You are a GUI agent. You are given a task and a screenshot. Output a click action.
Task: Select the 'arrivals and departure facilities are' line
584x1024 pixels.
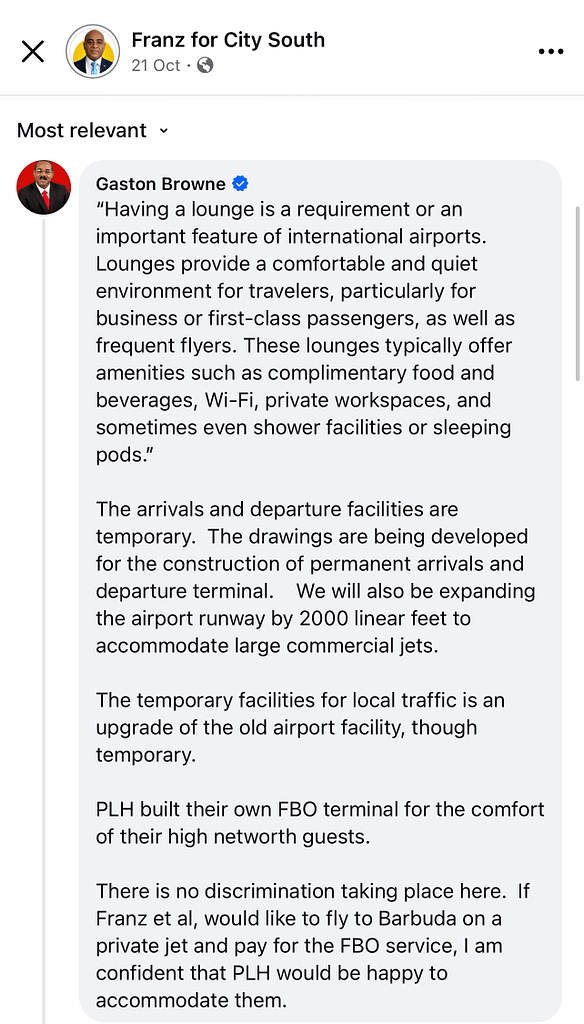click(278, 509)
